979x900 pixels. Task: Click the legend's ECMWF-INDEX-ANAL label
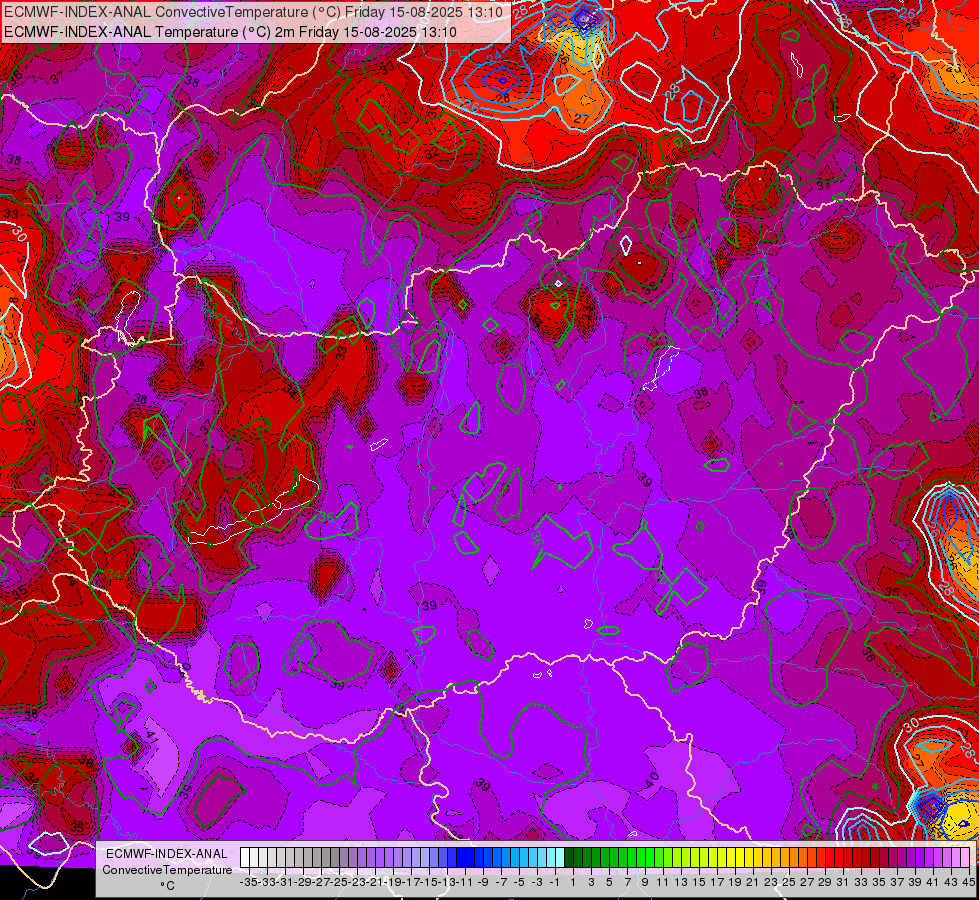[x=167, y=854]
